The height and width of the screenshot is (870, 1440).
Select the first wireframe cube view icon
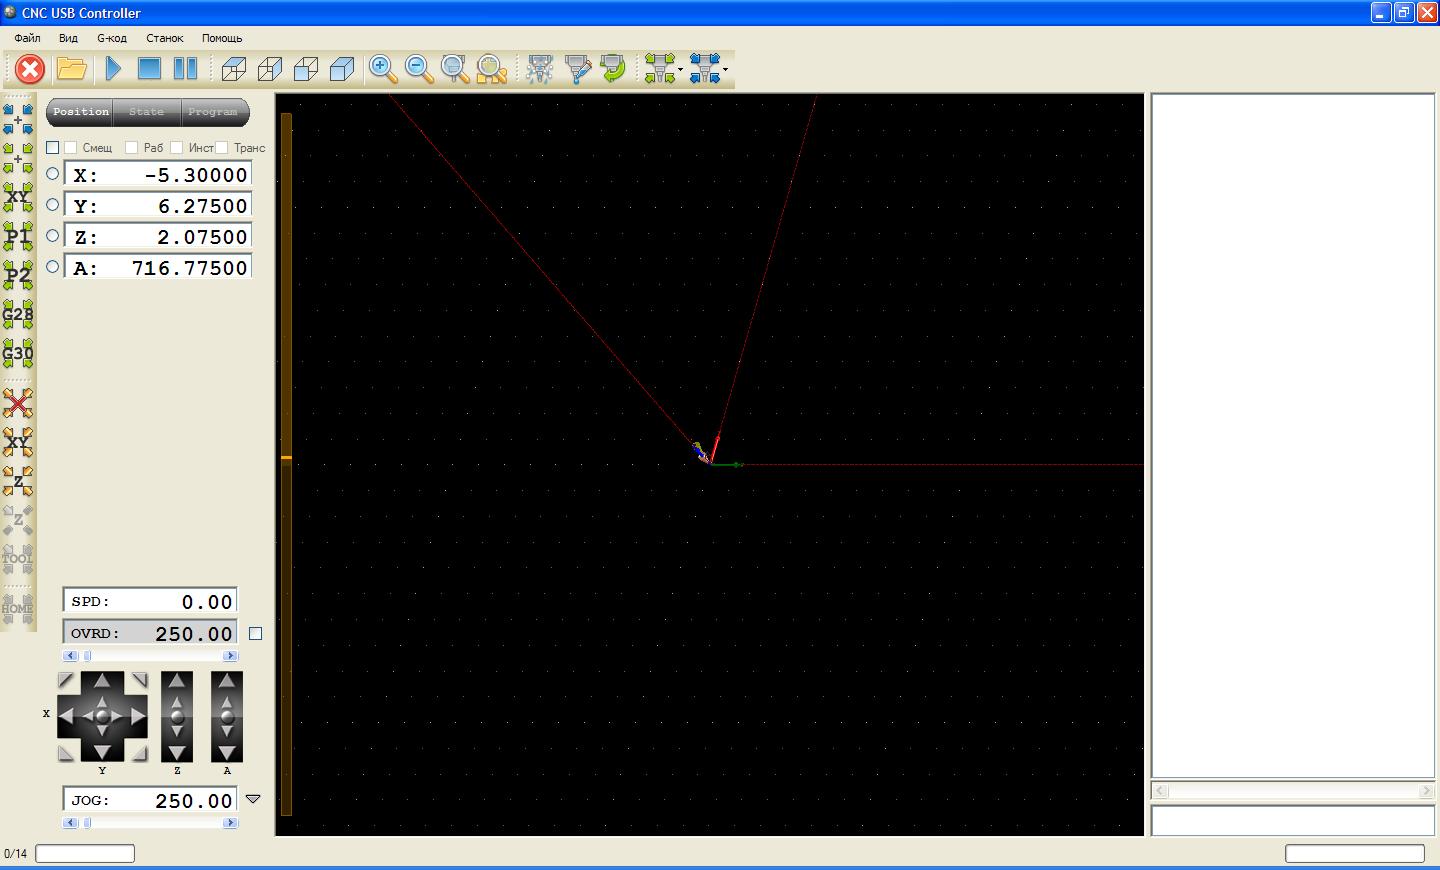234,69
